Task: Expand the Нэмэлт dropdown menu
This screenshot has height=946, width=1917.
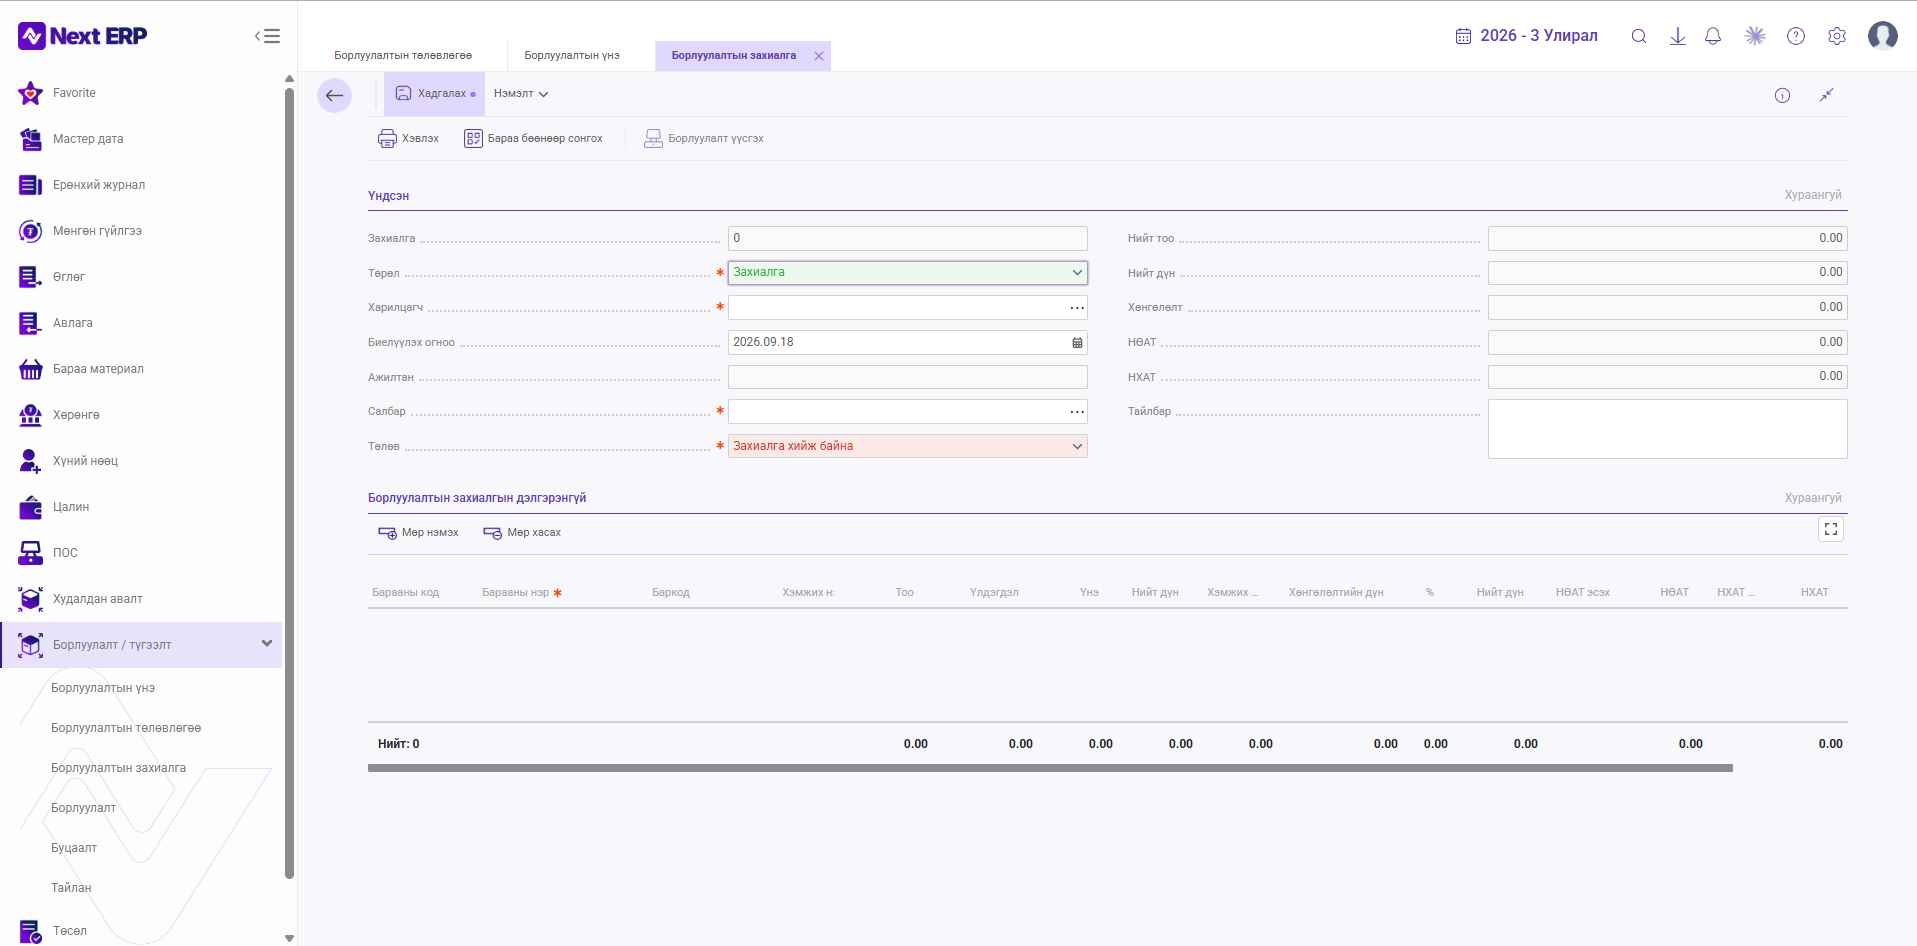Action: 521,94
